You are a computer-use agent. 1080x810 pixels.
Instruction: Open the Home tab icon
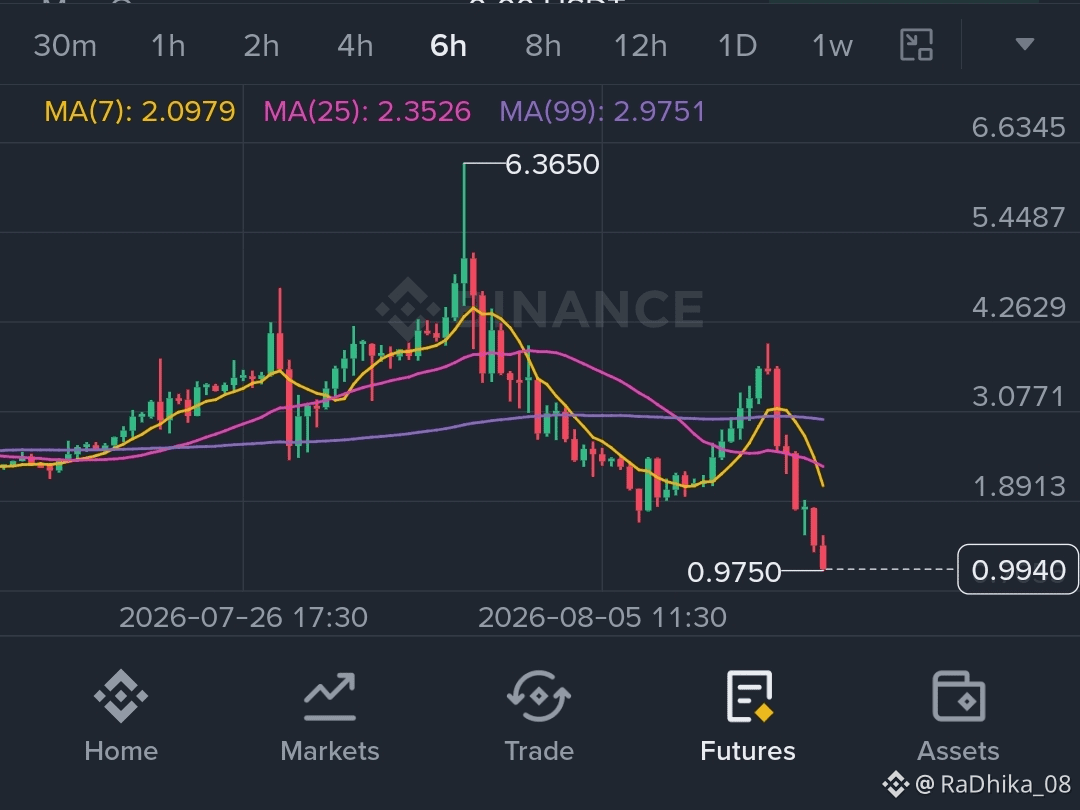point(121,696)
